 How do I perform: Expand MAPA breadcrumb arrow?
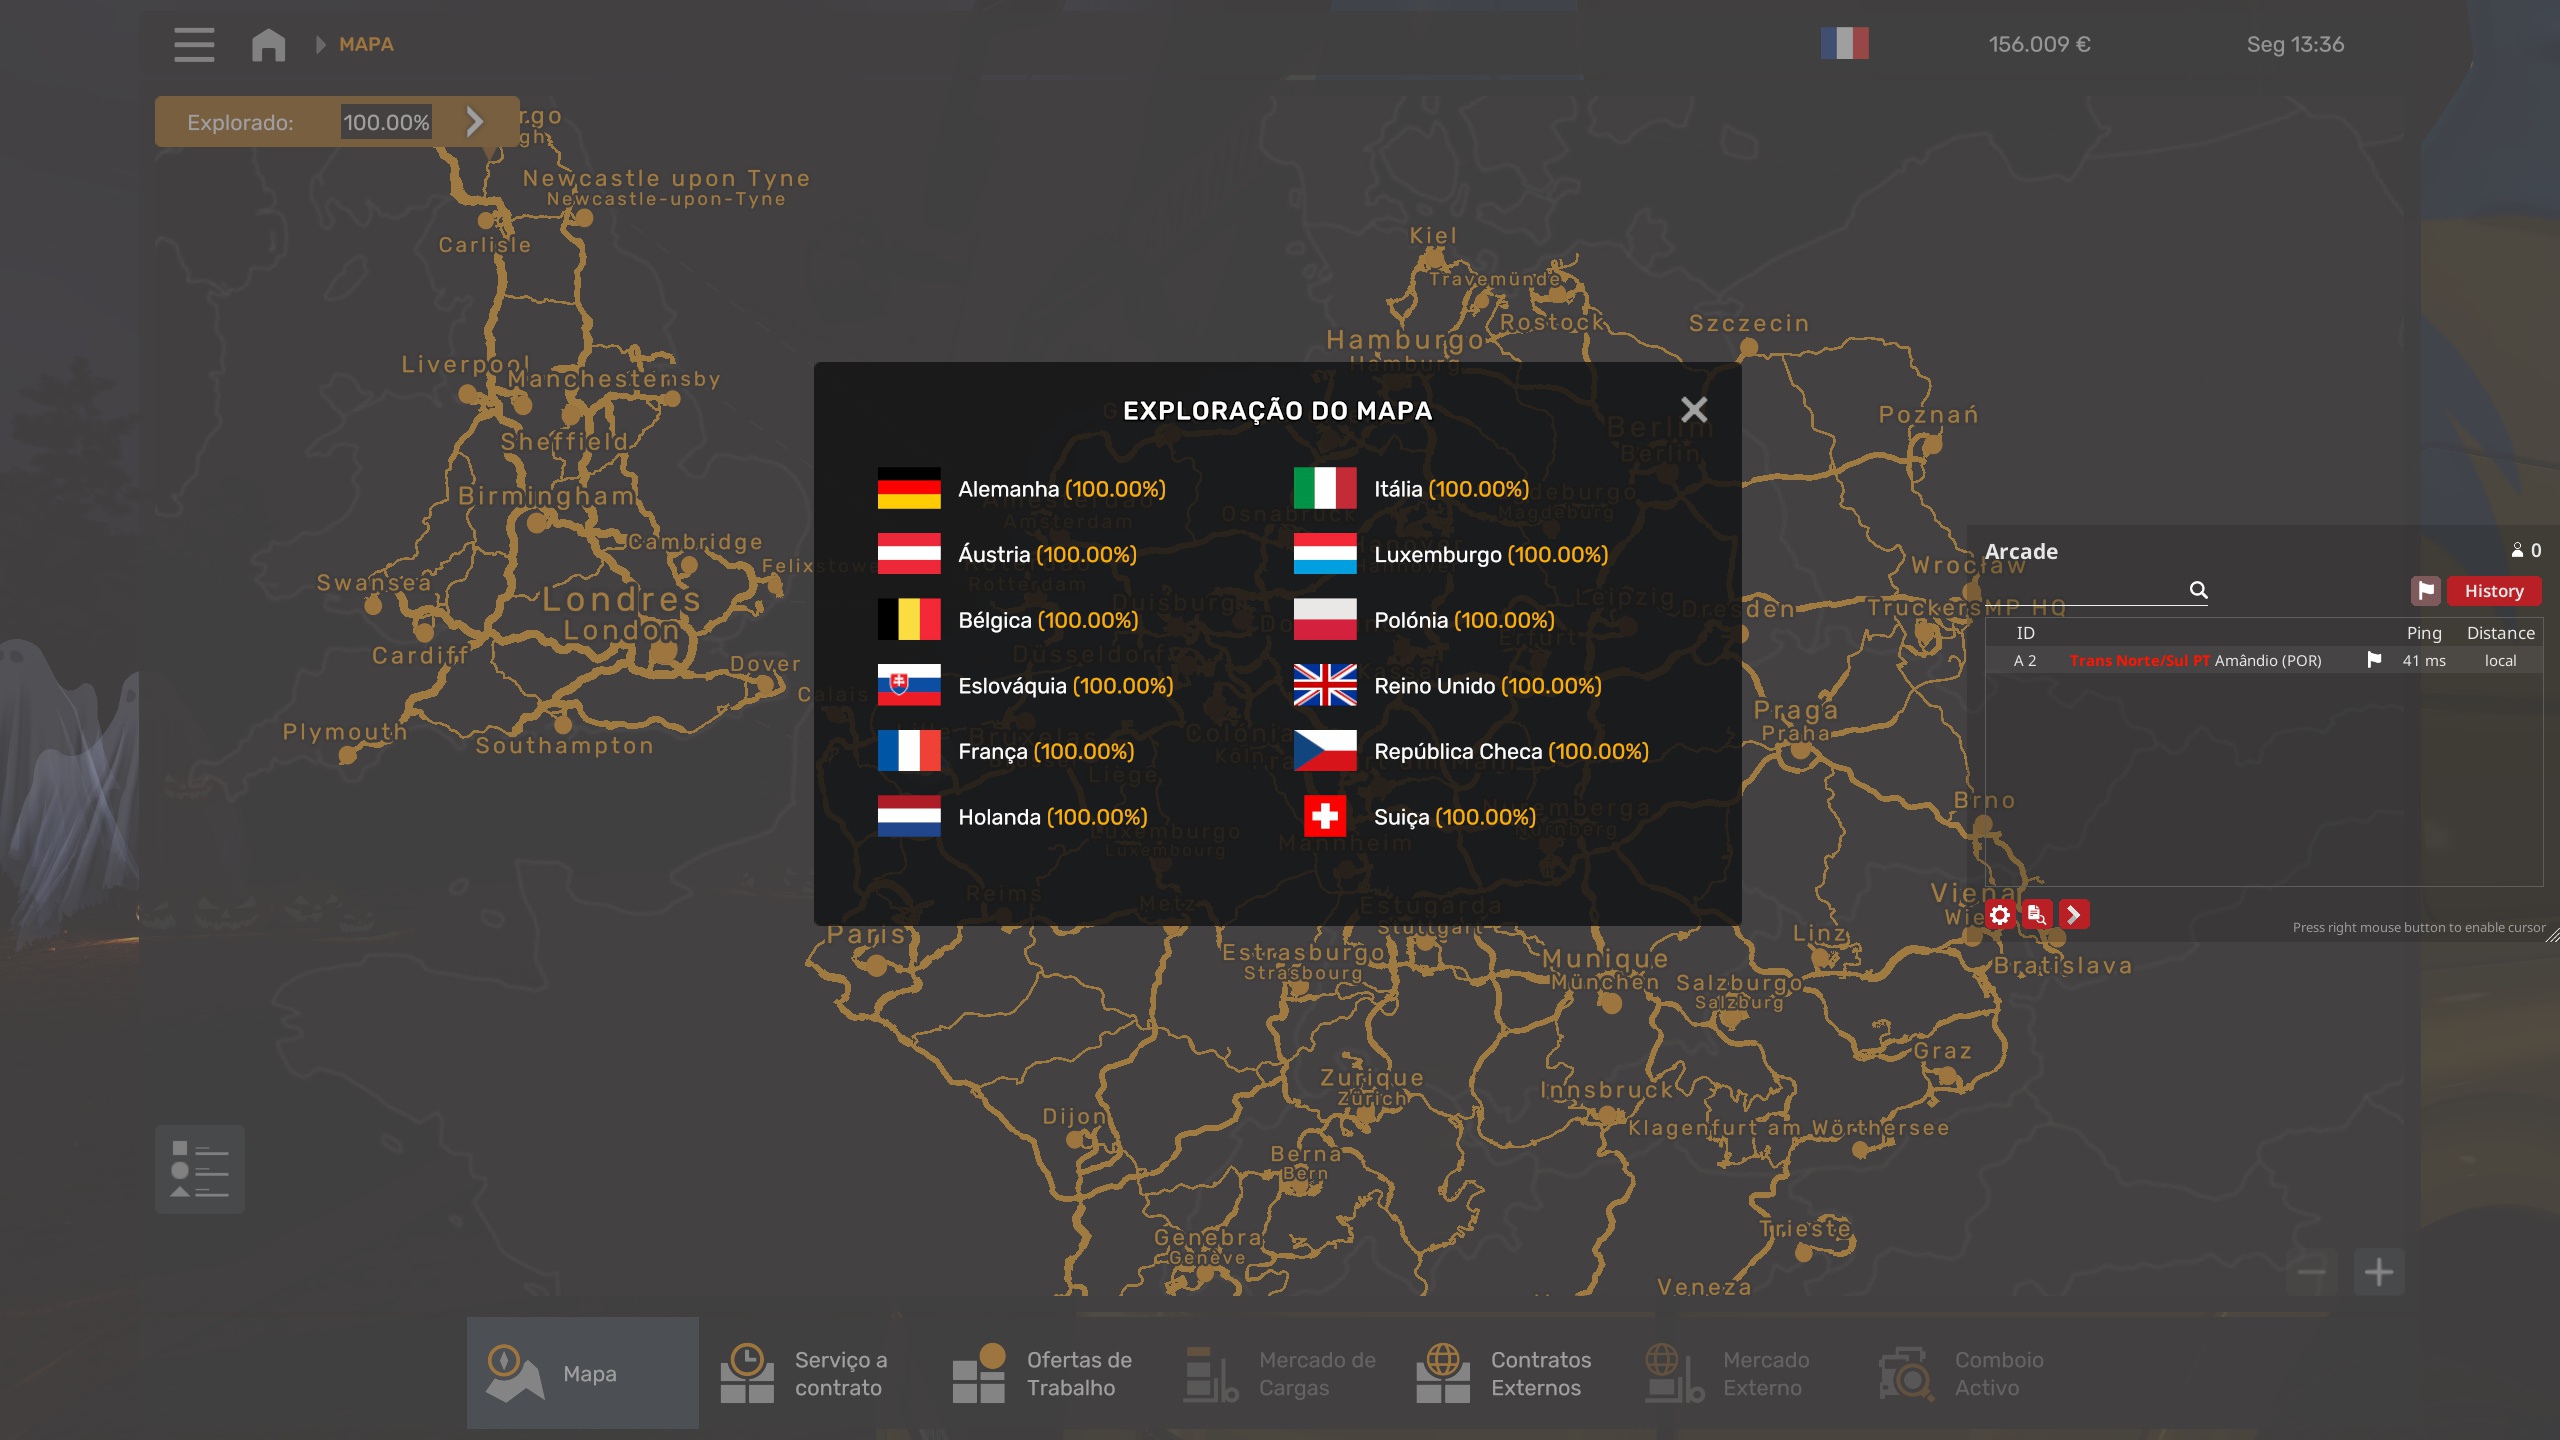[320, 44]
